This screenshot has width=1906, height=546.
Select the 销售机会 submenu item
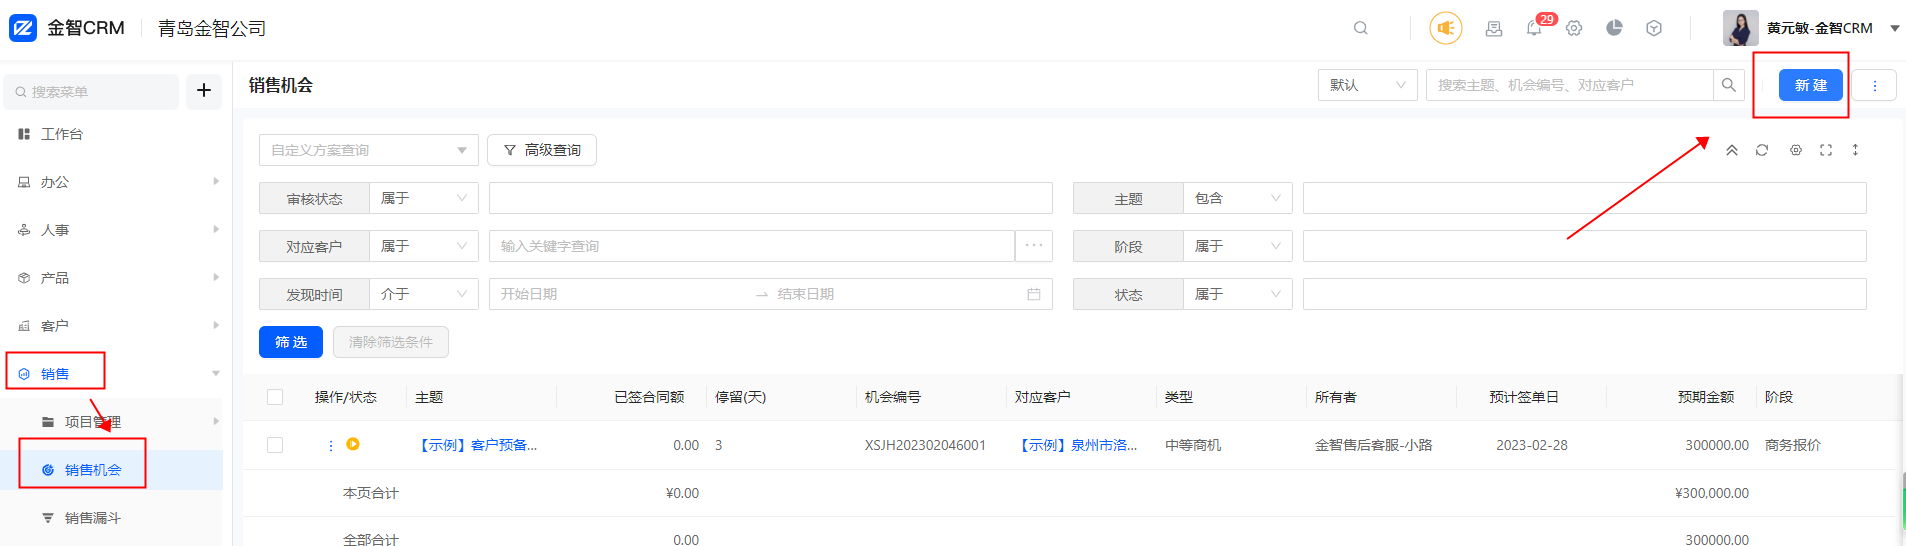tap(112, 470)
